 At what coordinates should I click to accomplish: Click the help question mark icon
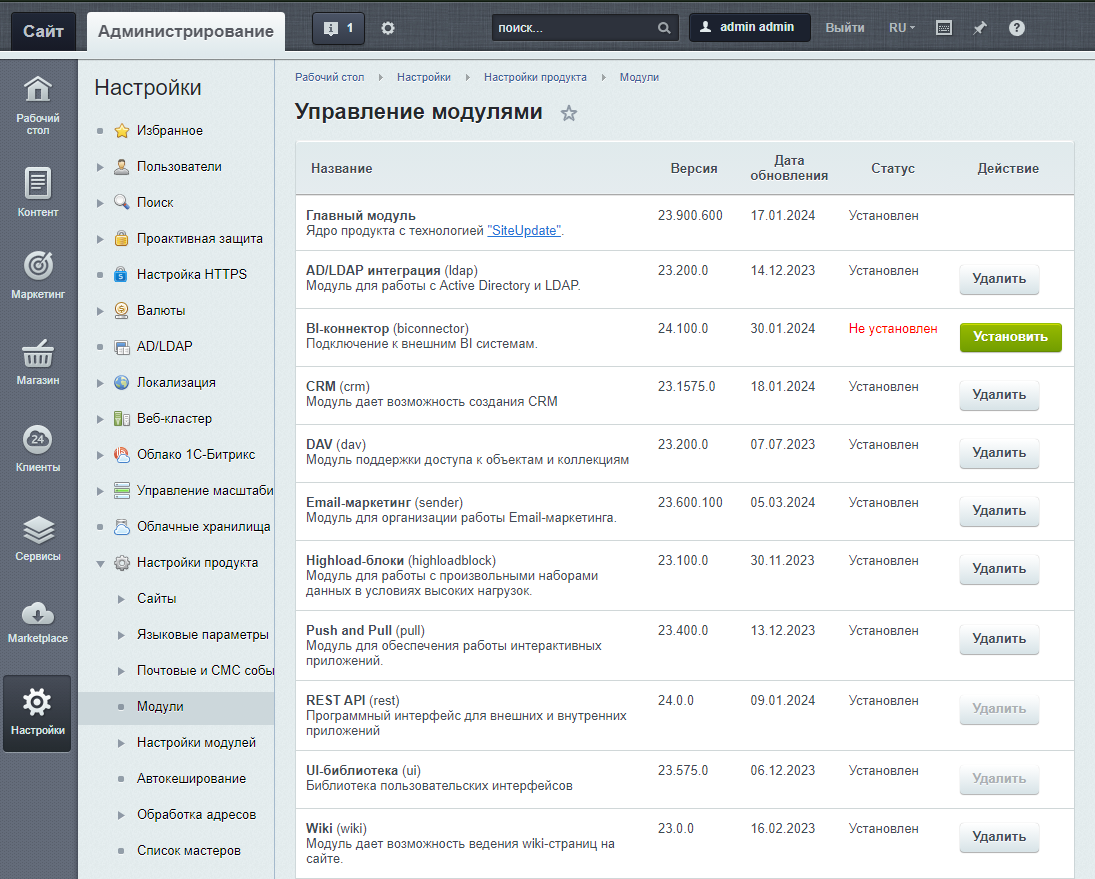point(1016,28)
